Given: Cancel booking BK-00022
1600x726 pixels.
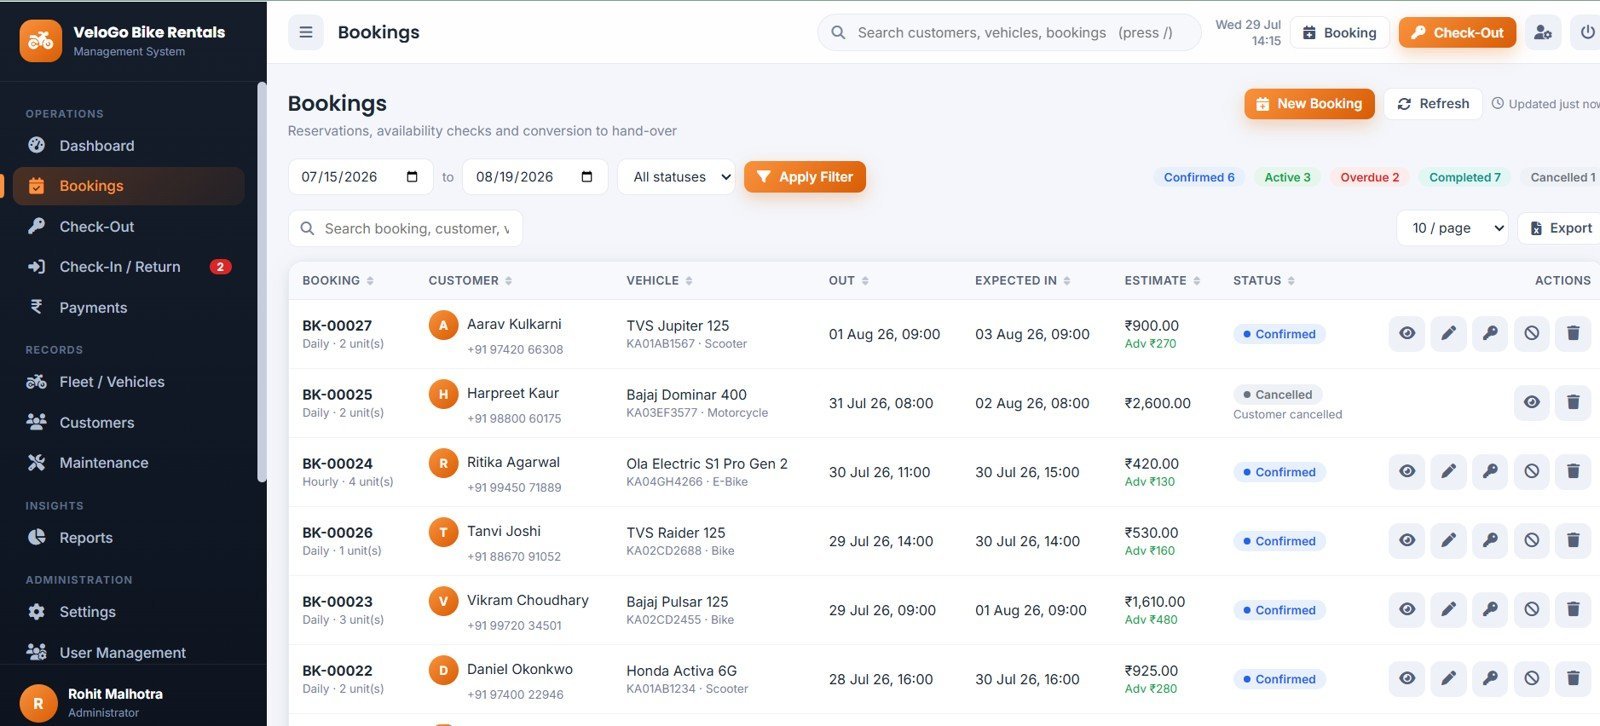Looking at the screenshot, I should [1532, 678].
